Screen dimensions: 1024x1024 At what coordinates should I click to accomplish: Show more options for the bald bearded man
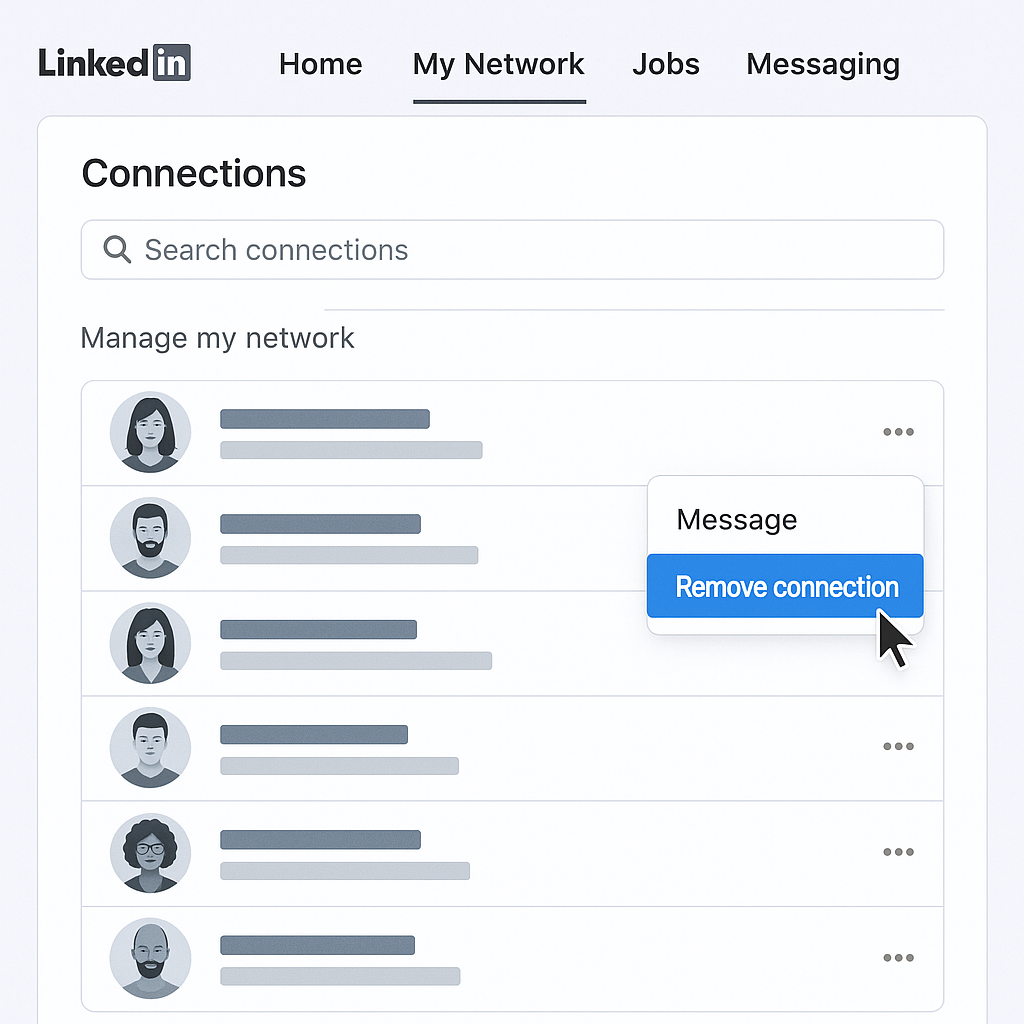(898, 958)
